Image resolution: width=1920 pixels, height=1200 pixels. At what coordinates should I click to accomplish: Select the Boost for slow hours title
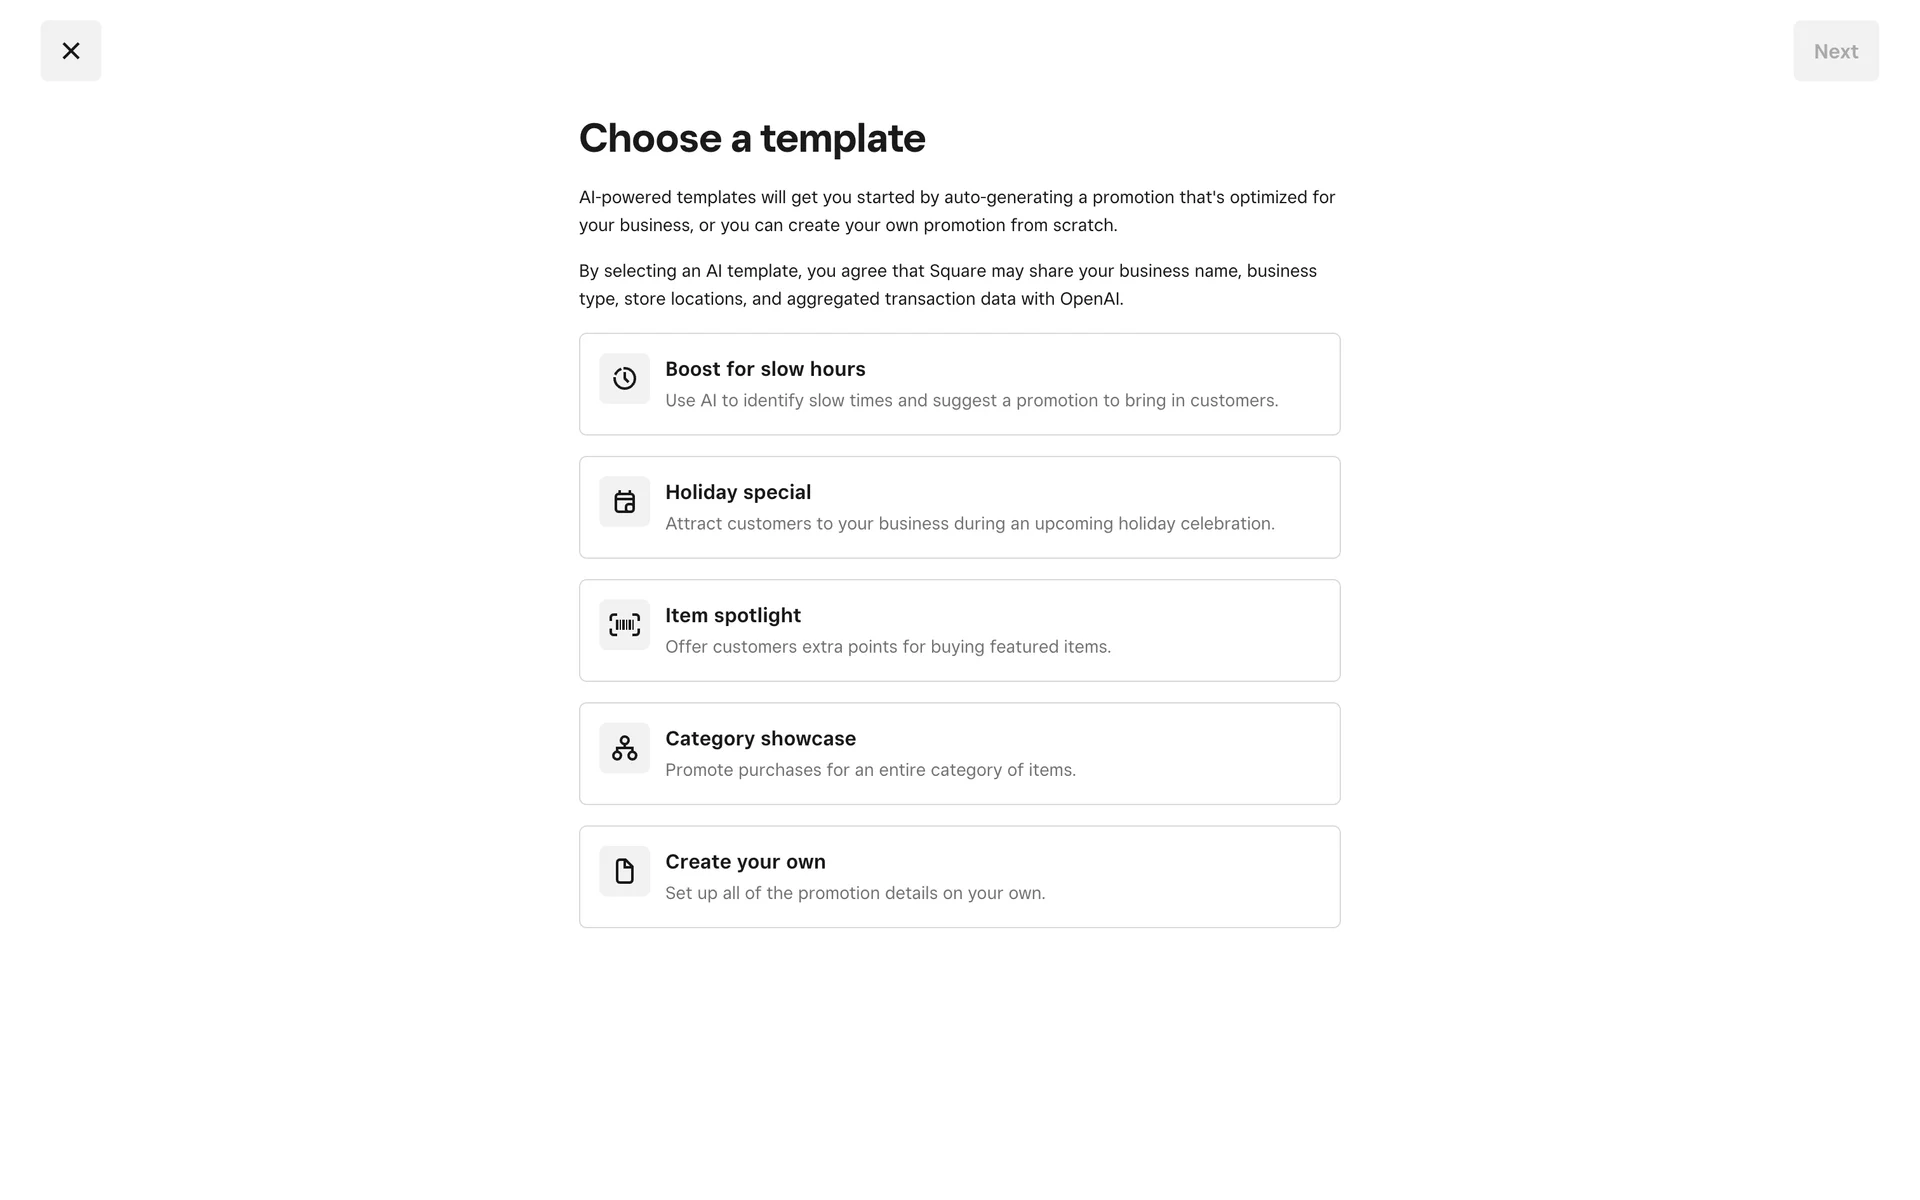[x=765, y=369]
